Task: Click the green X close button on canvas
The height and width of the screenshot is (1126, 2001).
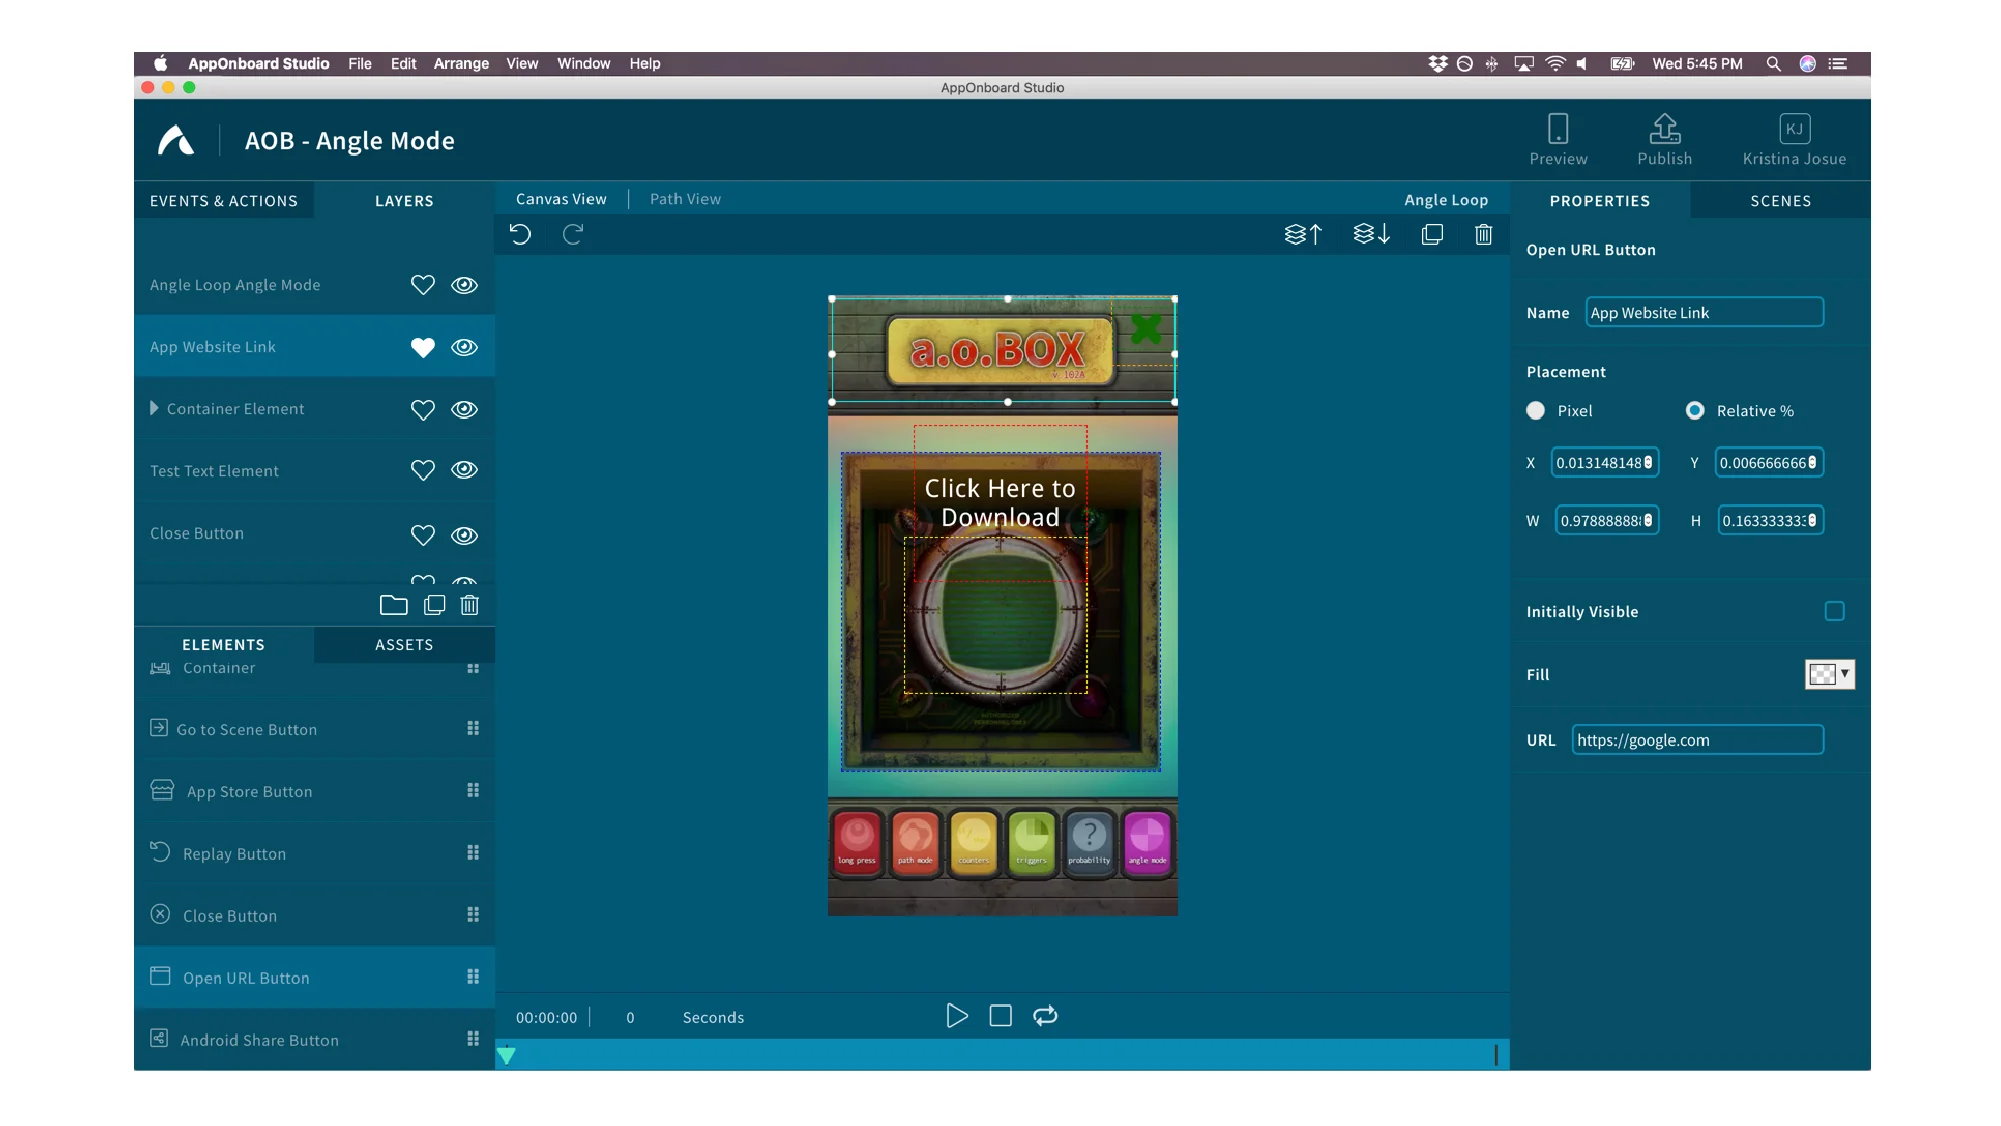Action: [x=1146, y=329]
